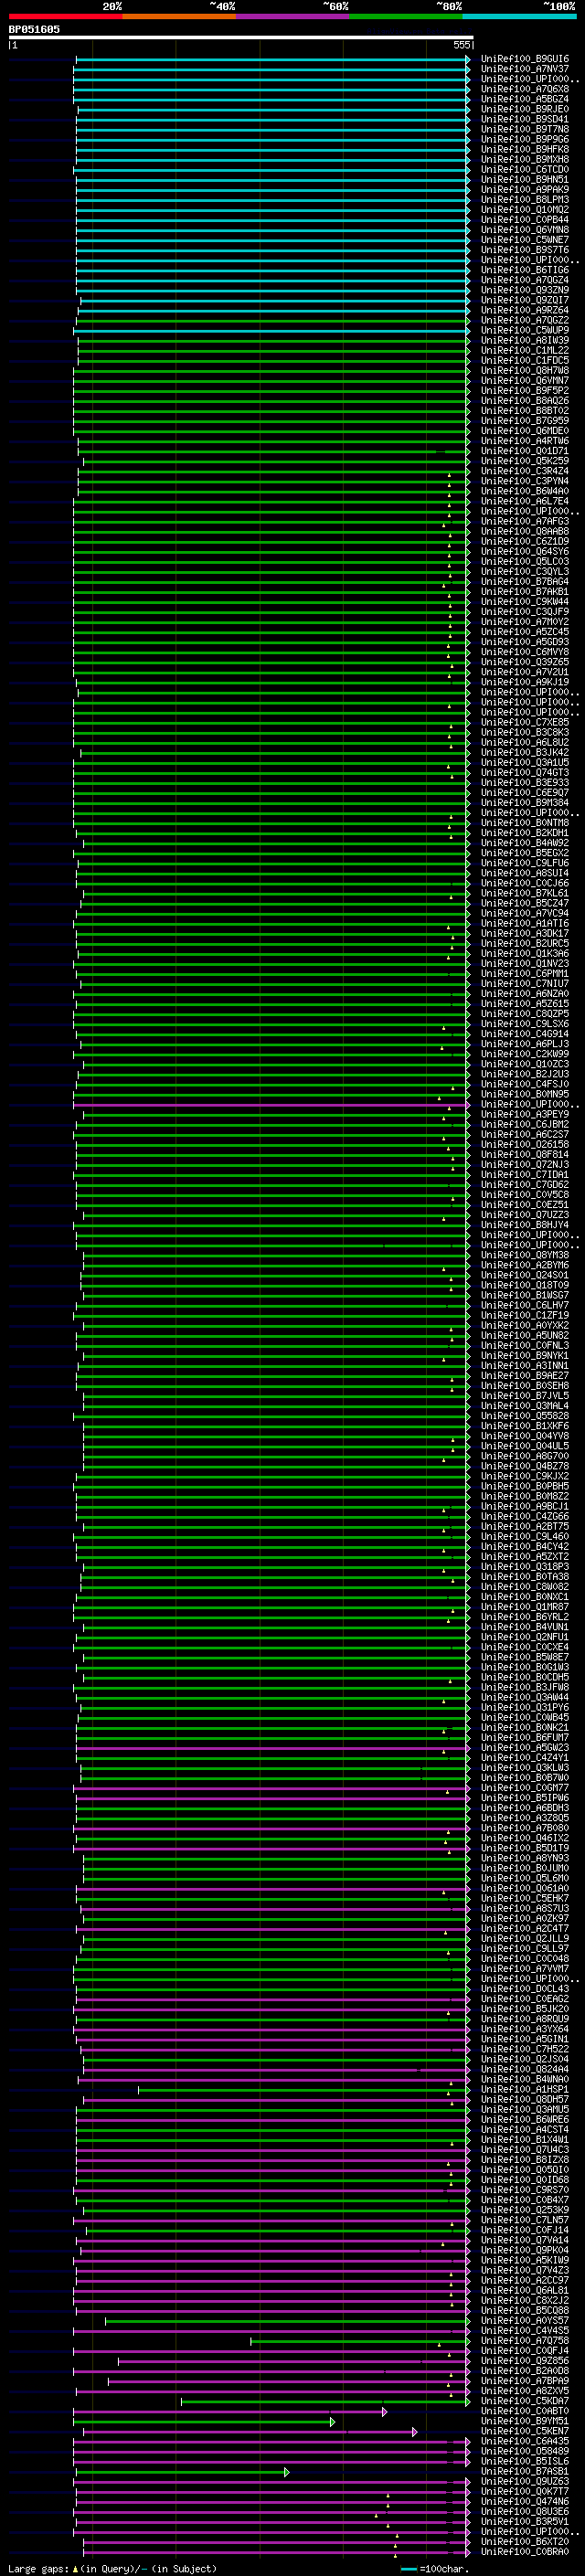Click the UniRef100_Q93ZN9 label
The height and width of the screenshot is (2576, 585).
pos(525,290)
